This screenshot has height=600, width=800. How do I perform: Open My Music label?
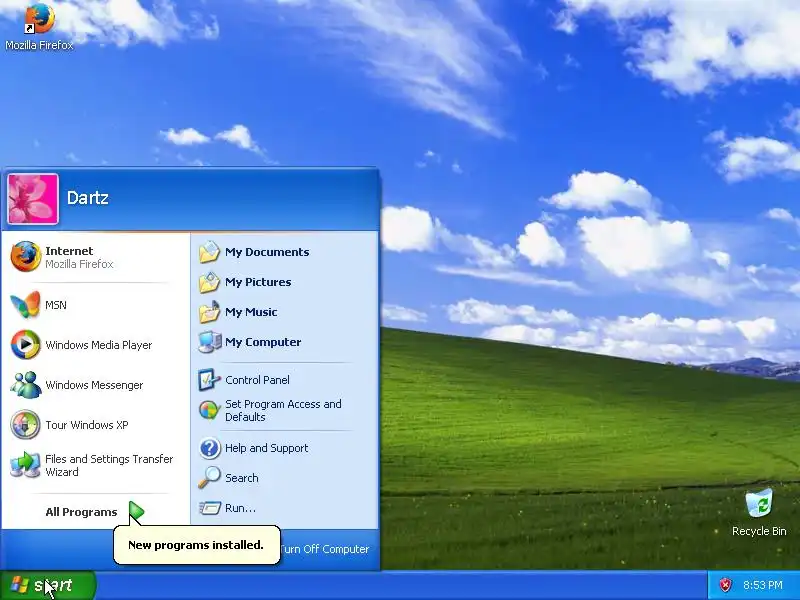pos(251,312)
